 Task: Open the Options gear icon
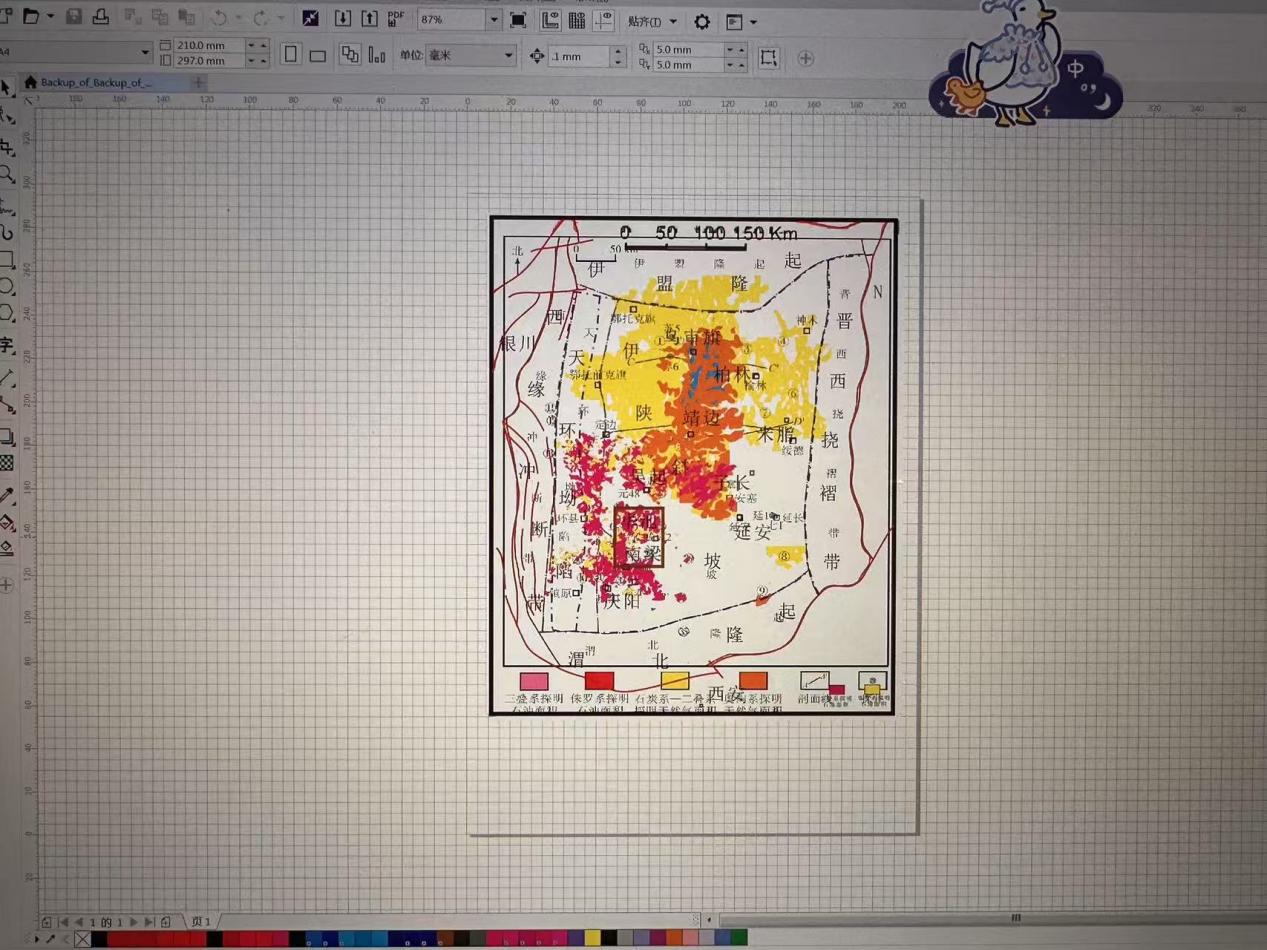(x=702, y=21)
